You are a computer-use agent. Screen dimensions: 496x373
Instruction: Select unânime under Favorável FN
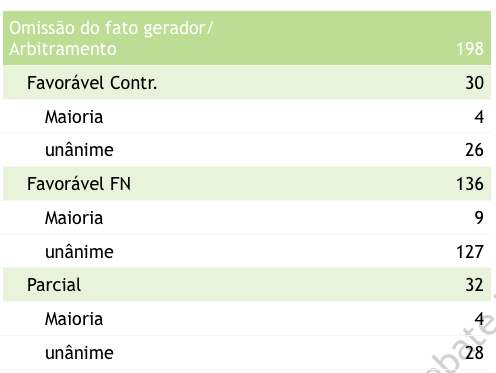click(x=79, y=252)
